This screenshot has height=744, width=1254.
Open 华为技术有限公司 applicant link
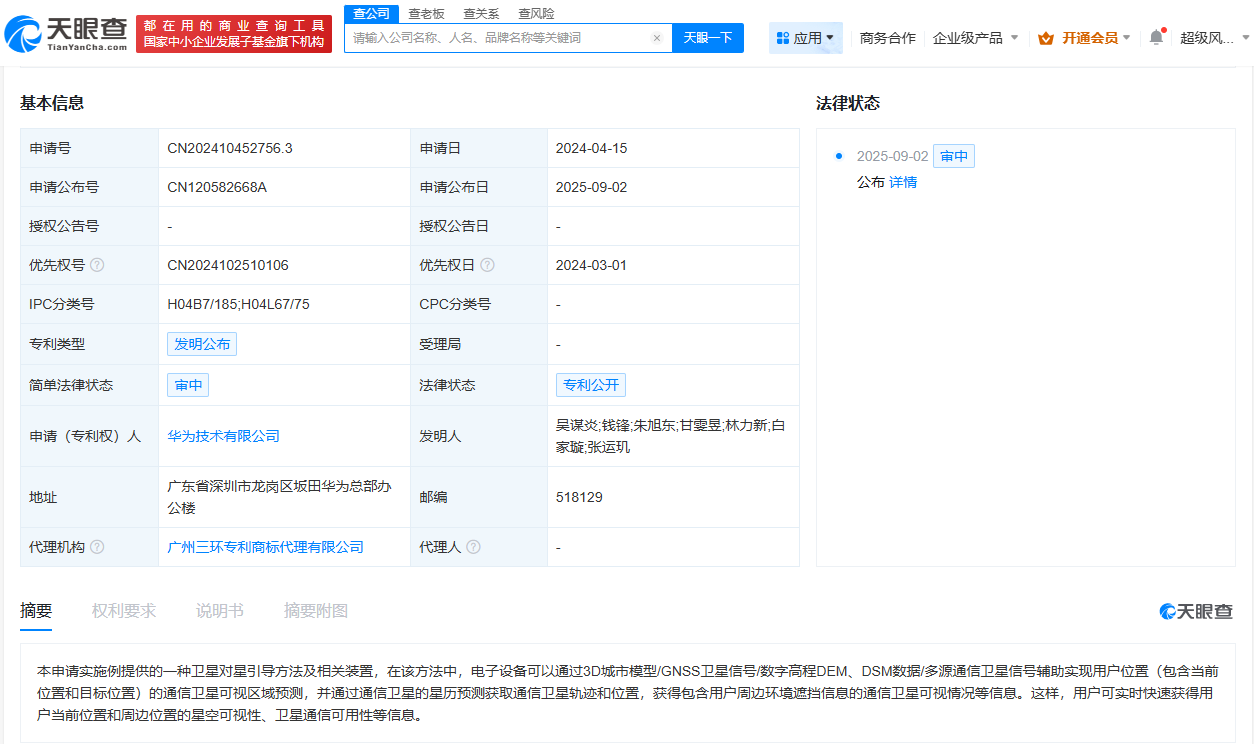tap(224, 436)
